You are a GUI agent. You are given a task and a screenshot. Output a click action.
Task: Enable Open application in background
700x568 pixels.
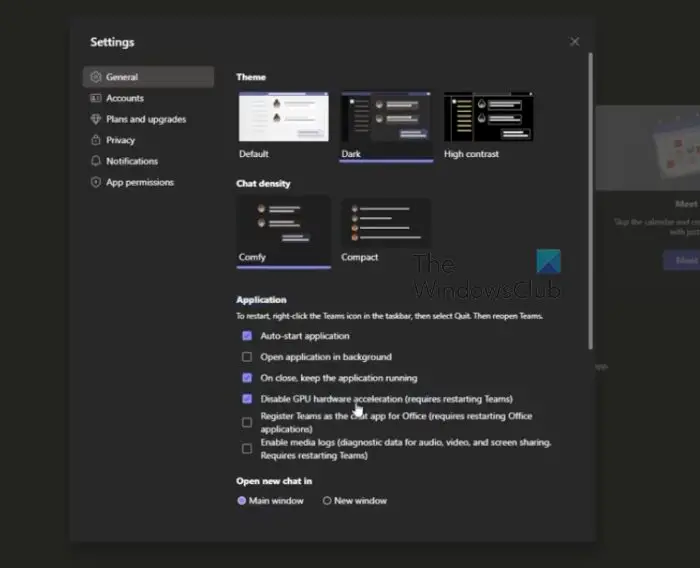(247, 357)
